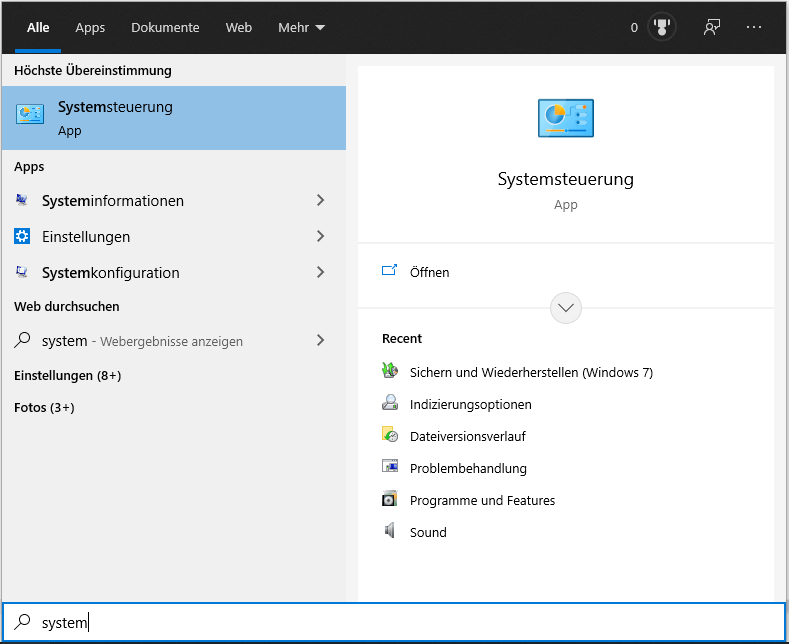Click the Programme und Features icon

(x=390, y=500)
